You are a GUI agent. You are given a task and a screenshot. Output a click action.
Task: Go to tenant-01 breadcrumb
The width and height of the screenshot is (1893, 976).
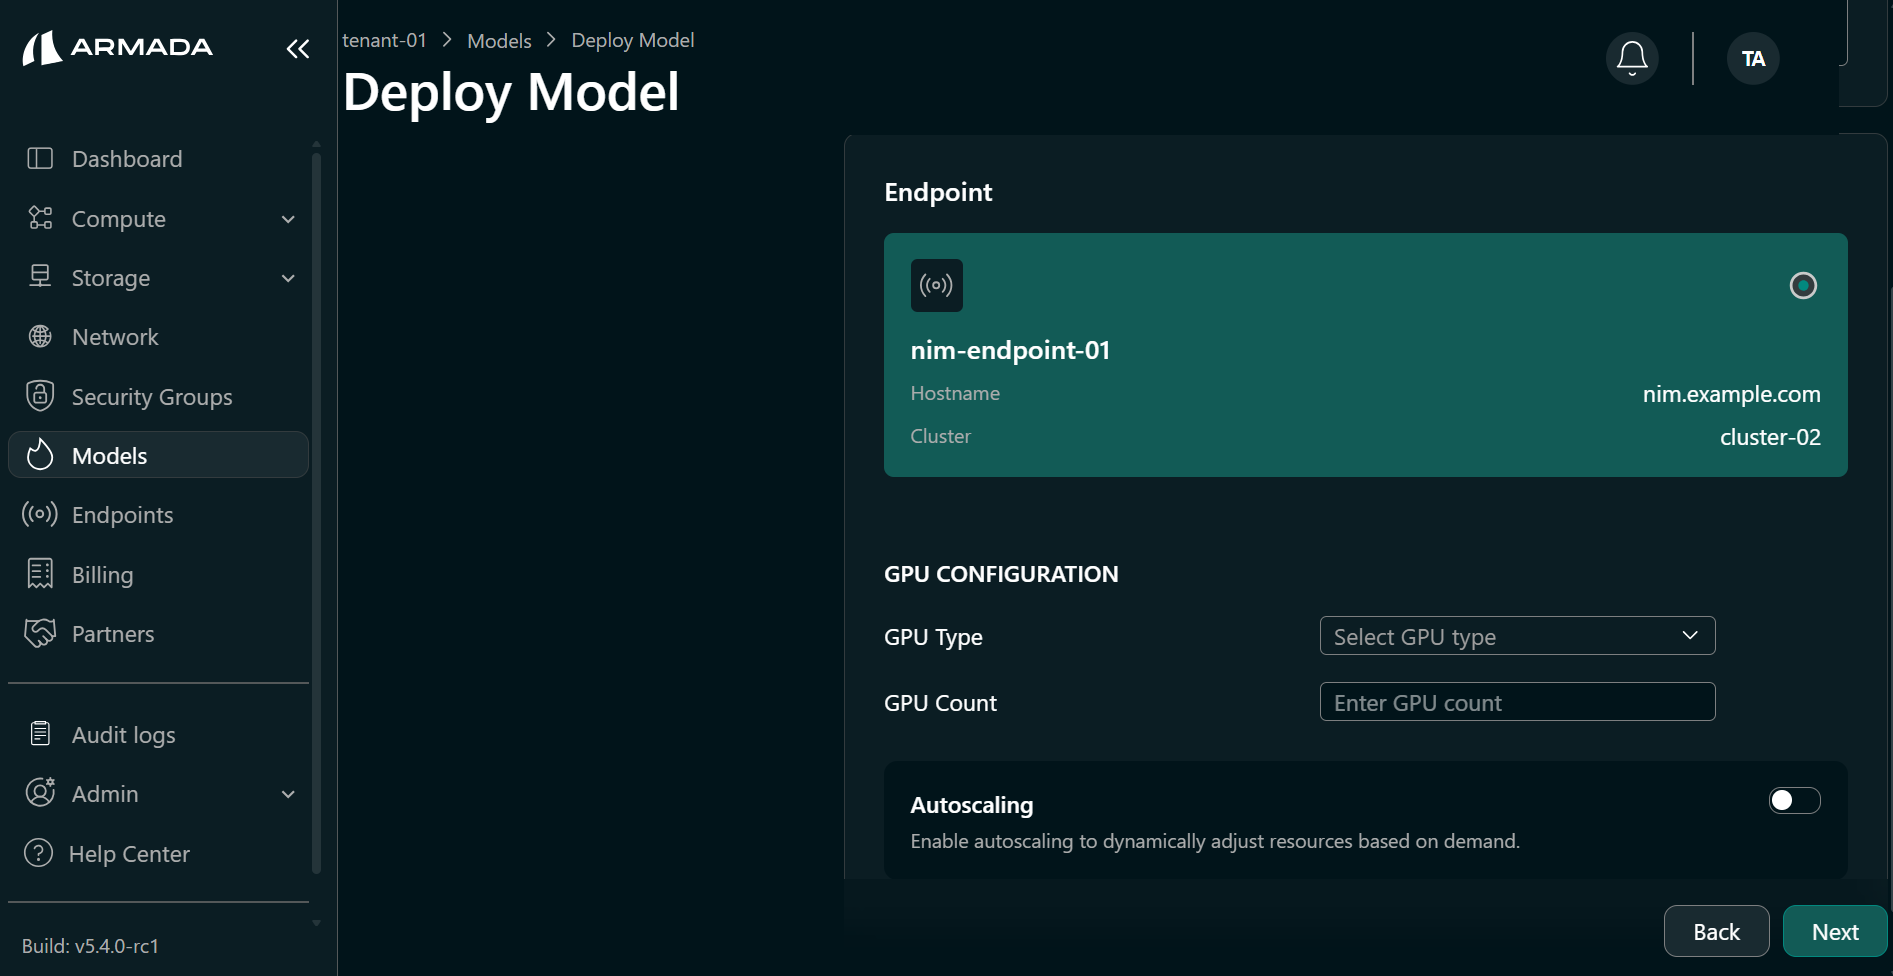(x=384, y=40)
